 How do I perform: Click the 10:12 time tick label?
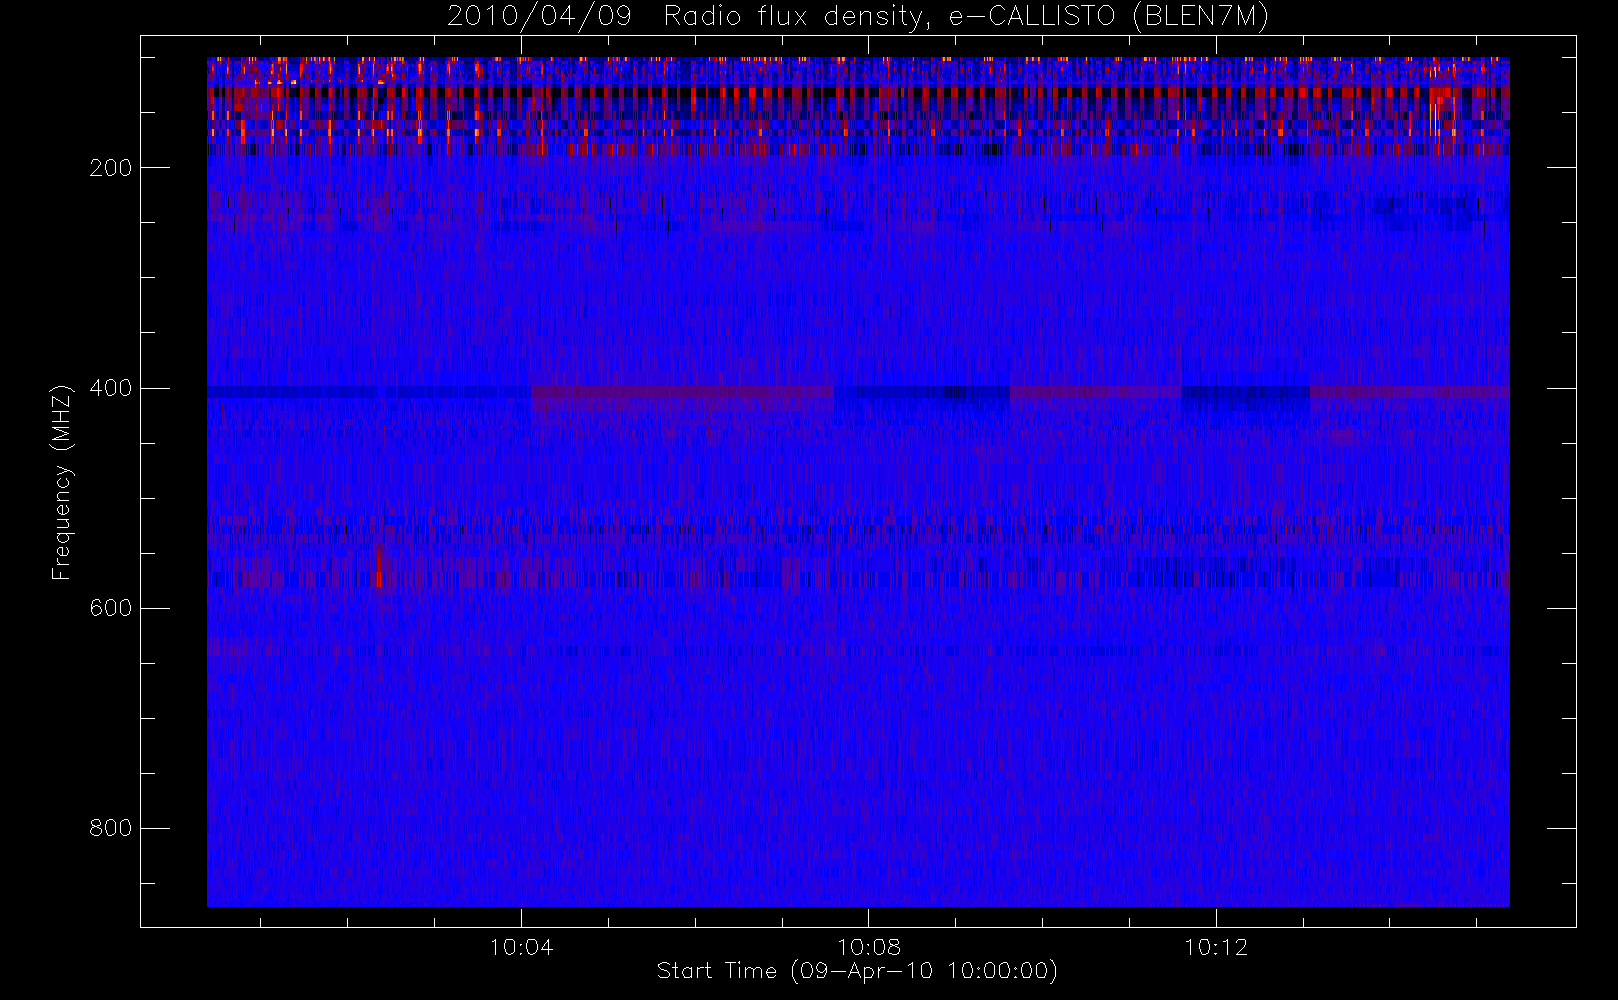[1216, 947]
